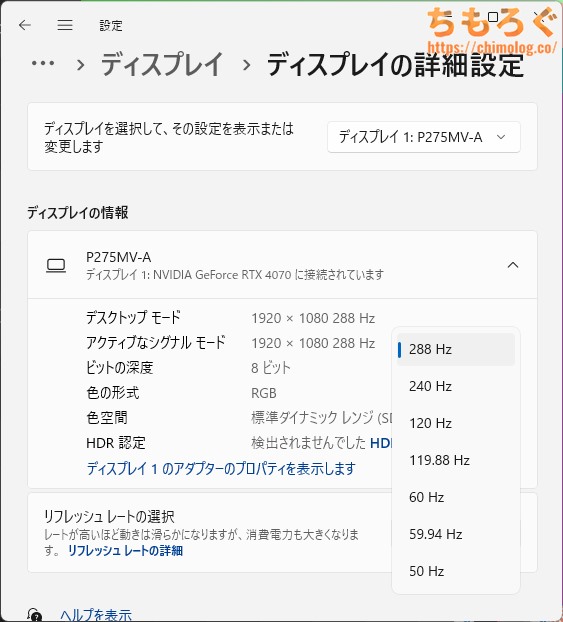Collapse the P275MV-A info section
Image resolution: width=563 pixels, height=622 pixels.
click(x=513, y=265)
